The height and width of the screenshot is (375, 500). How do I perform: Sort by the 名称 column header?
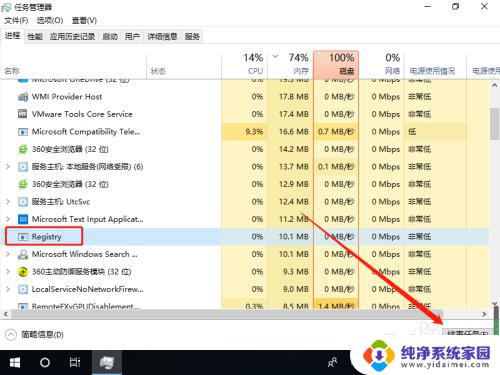click(74, 64)
